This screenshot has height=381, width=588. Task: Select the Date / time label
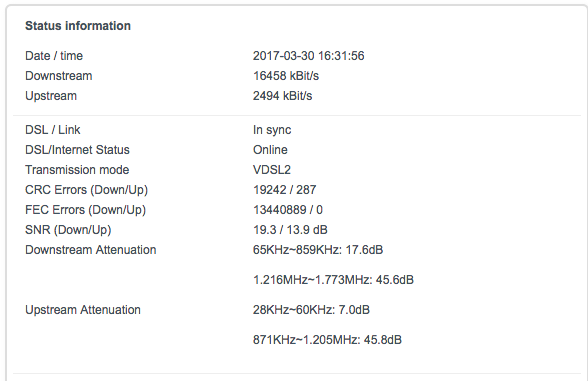(54, 56)
